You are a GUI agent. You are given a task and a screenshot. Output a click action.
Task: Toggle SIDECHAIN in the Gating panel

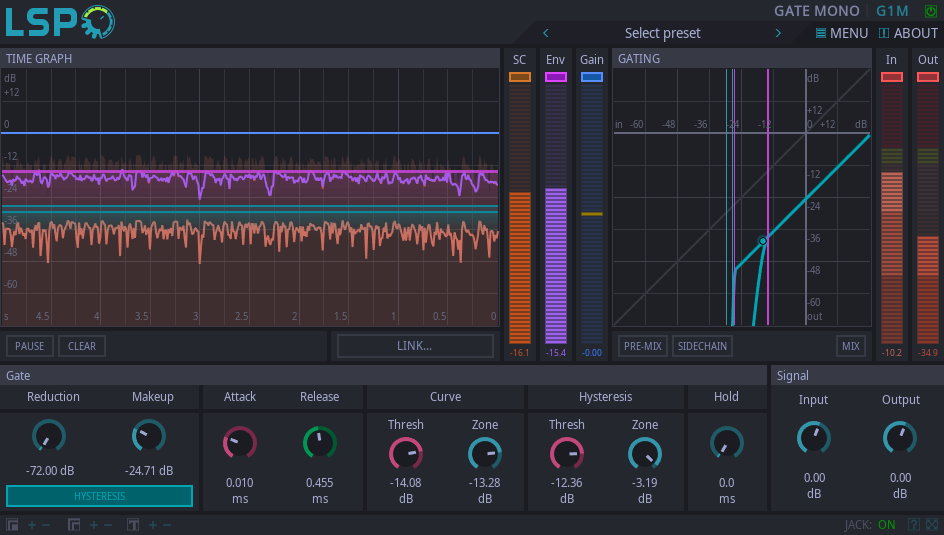702,346
